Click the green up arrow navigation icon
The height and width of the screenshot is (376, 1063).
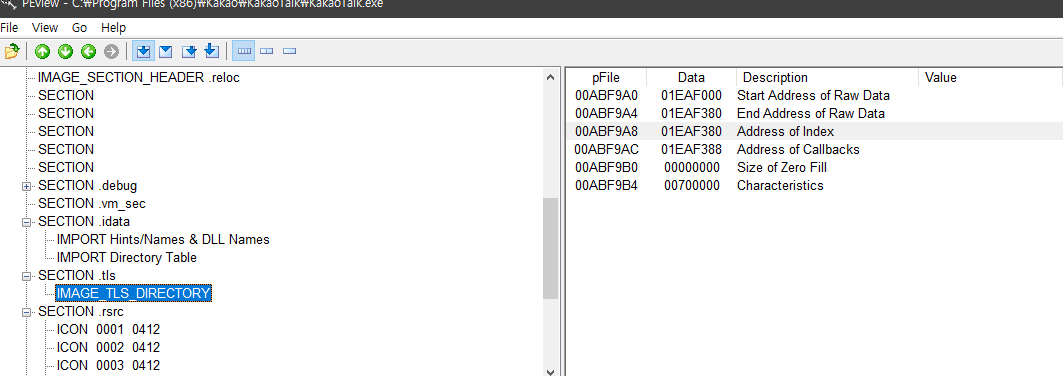click(43, 51)
